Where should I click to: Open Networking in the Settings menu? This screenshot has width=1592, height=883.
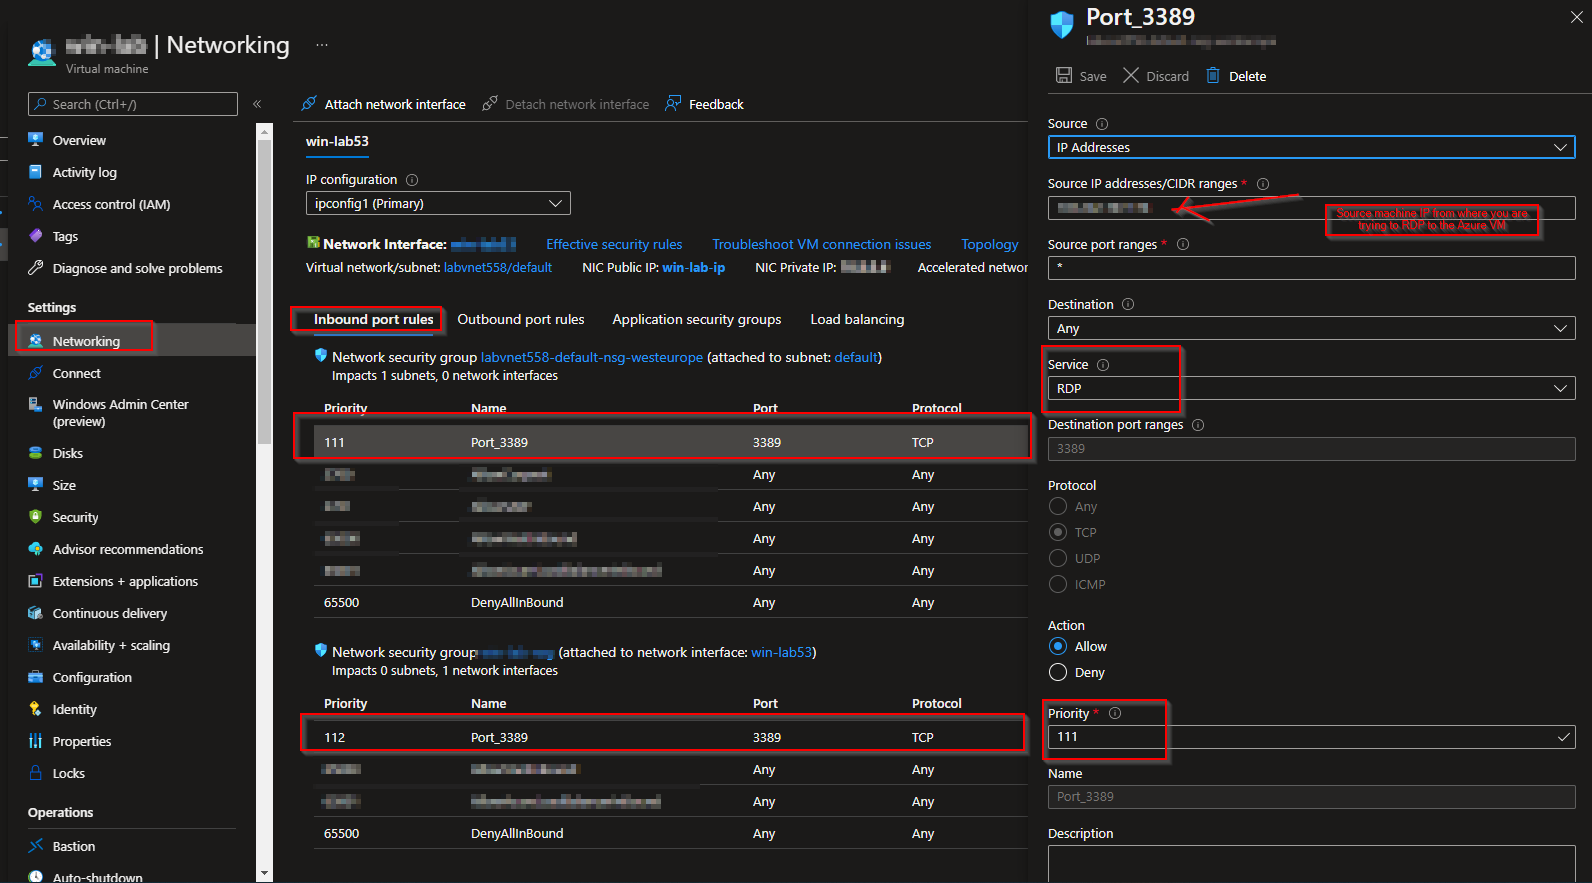click(x=132, y=341)
